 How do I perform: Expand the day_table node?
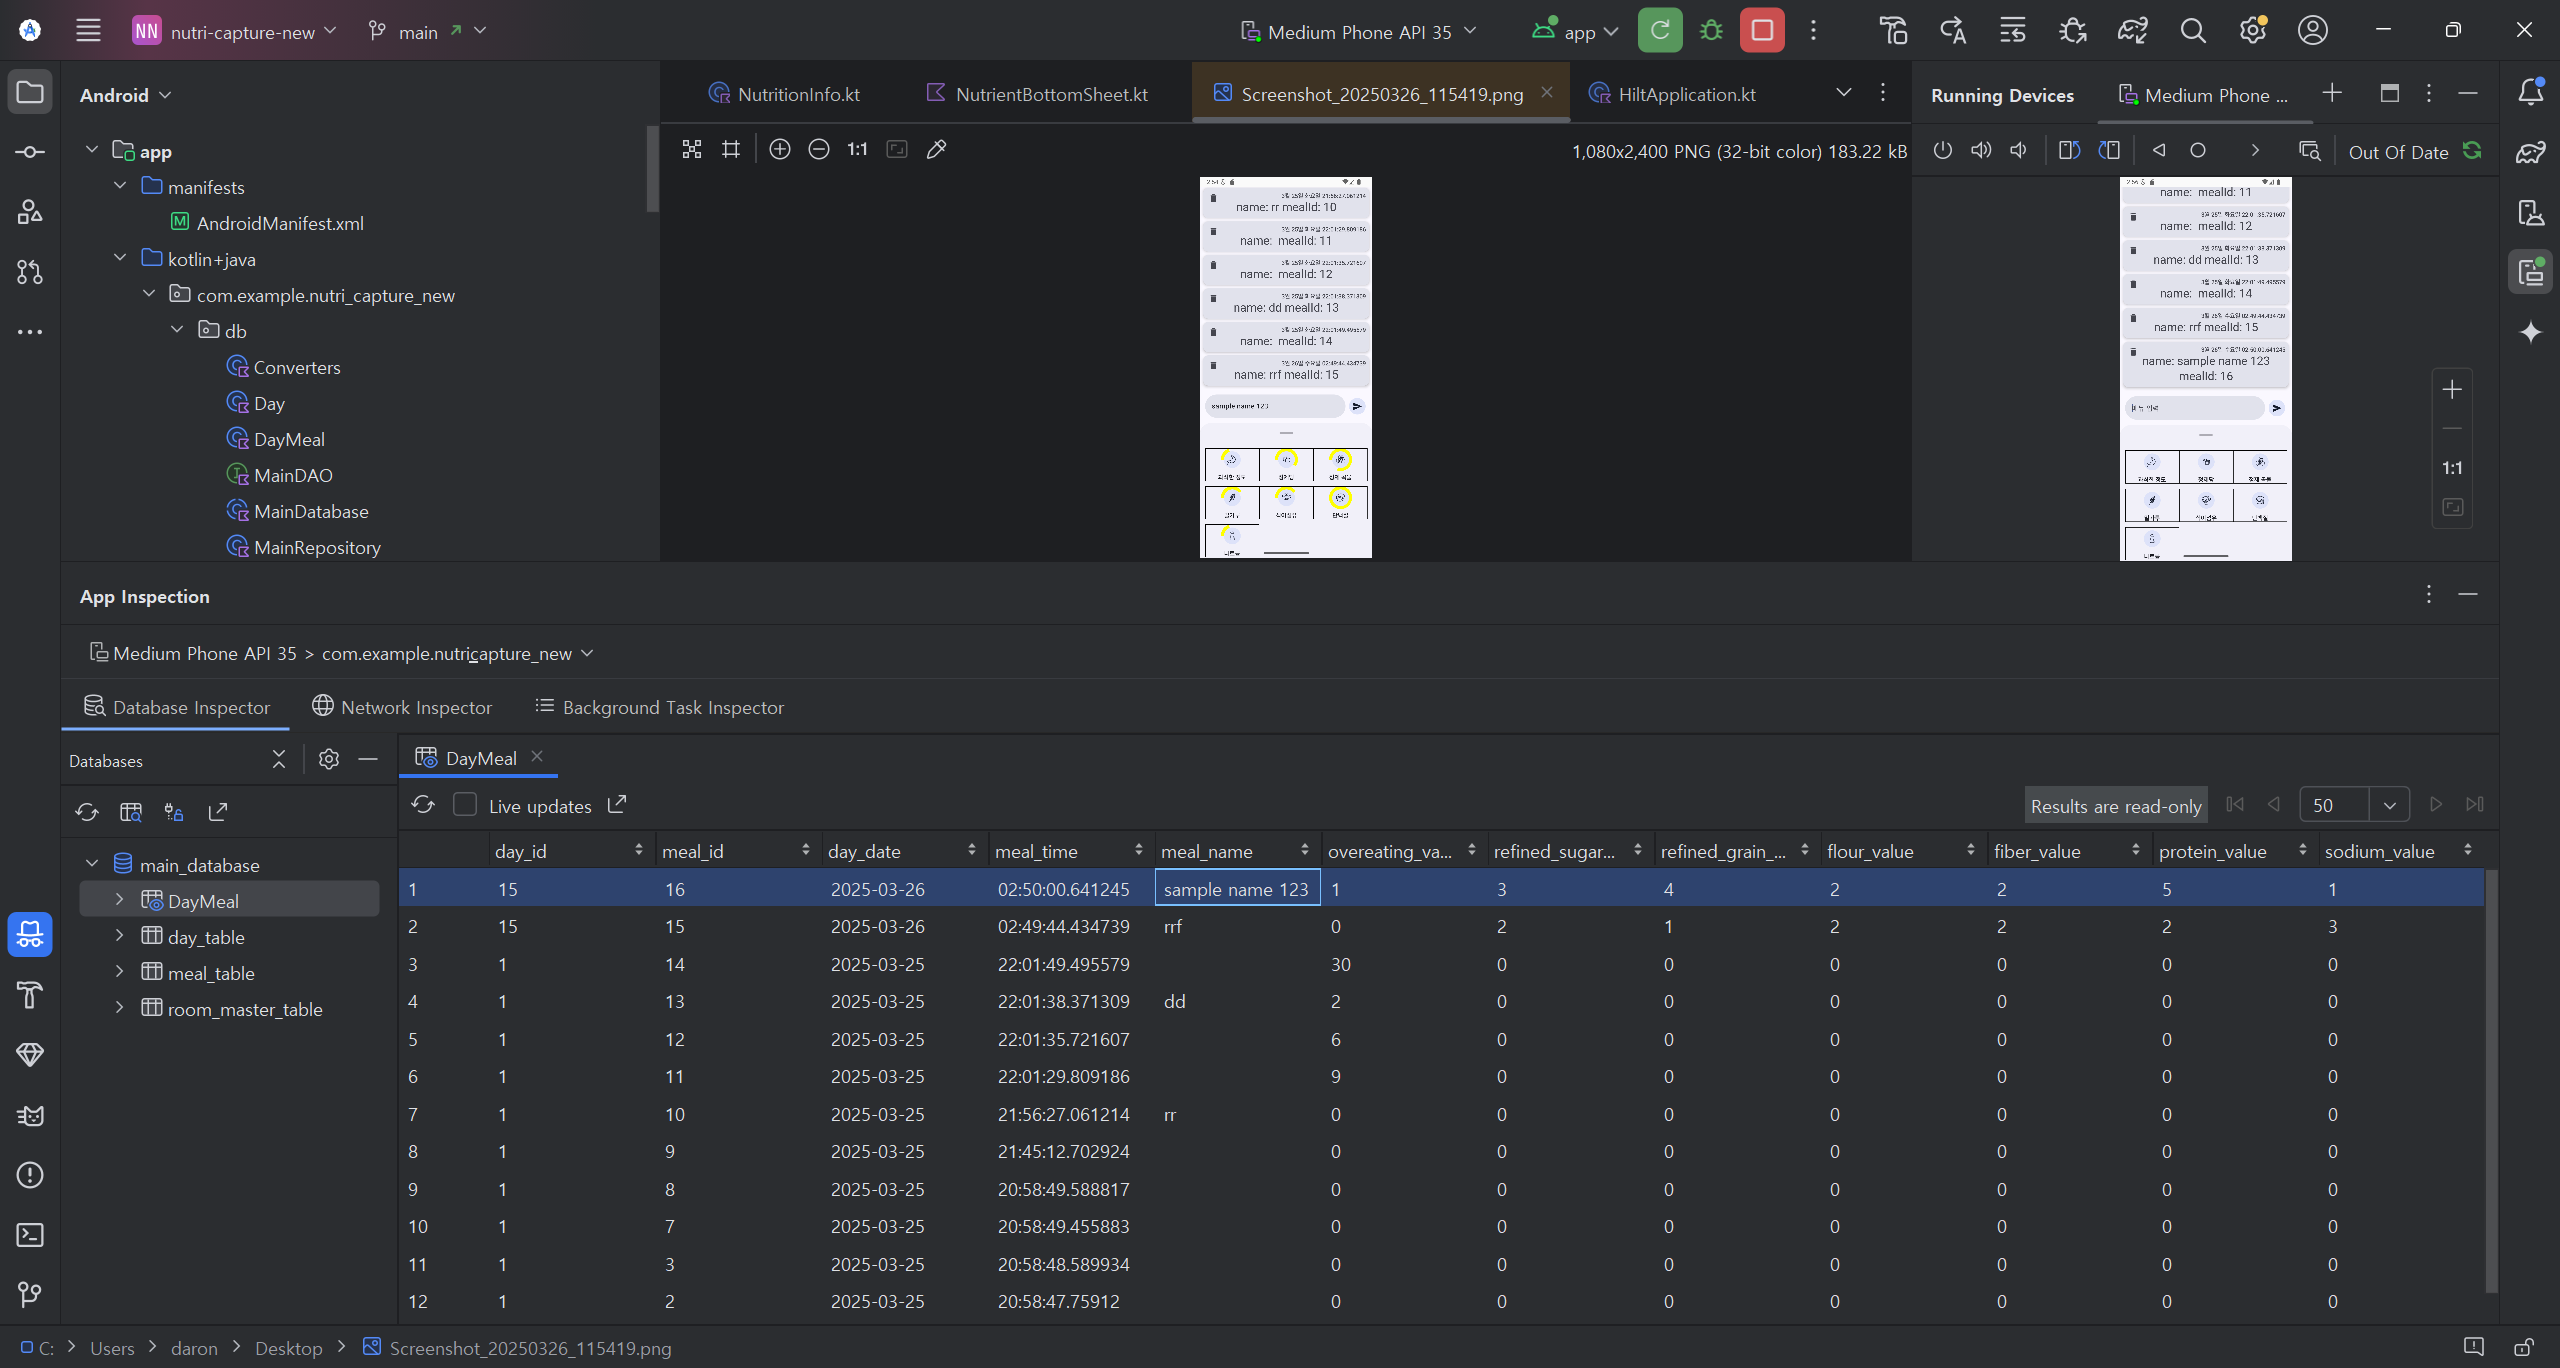click(x=119, y=937)
